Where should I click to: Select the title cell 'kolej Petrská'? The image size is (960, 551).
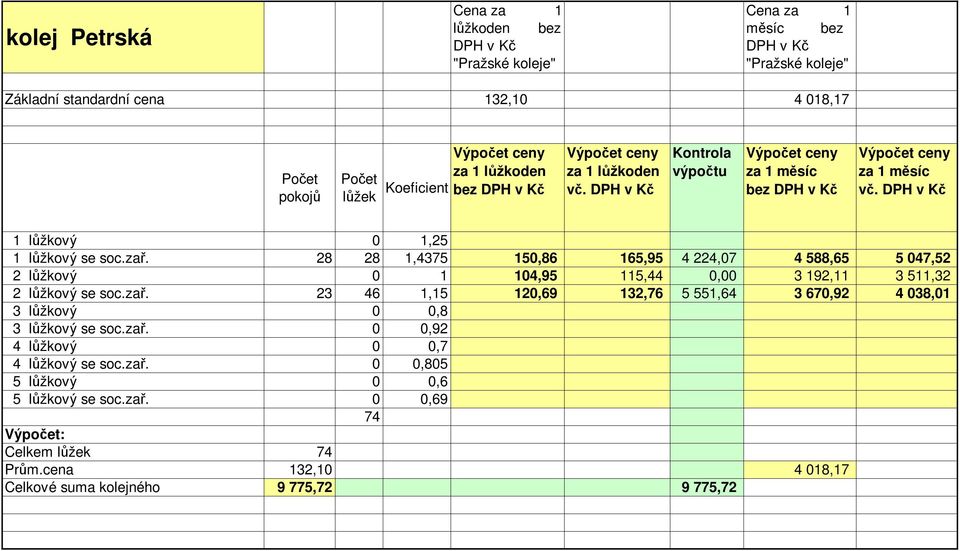point(133,37)
